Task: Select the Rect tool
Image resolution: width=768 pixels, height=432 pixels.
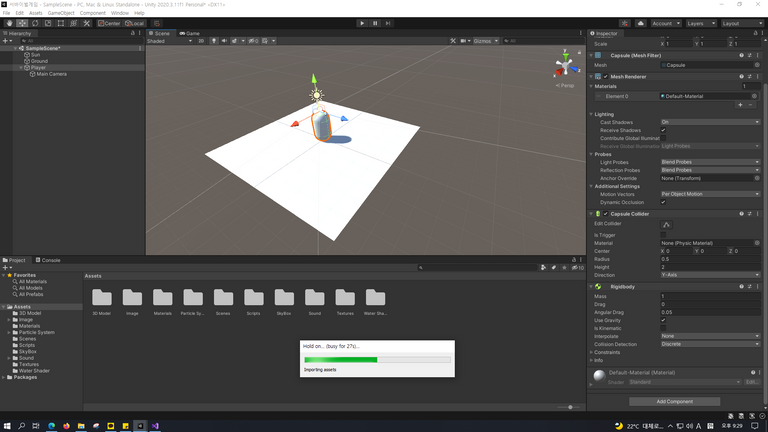Action: point(61,23)
